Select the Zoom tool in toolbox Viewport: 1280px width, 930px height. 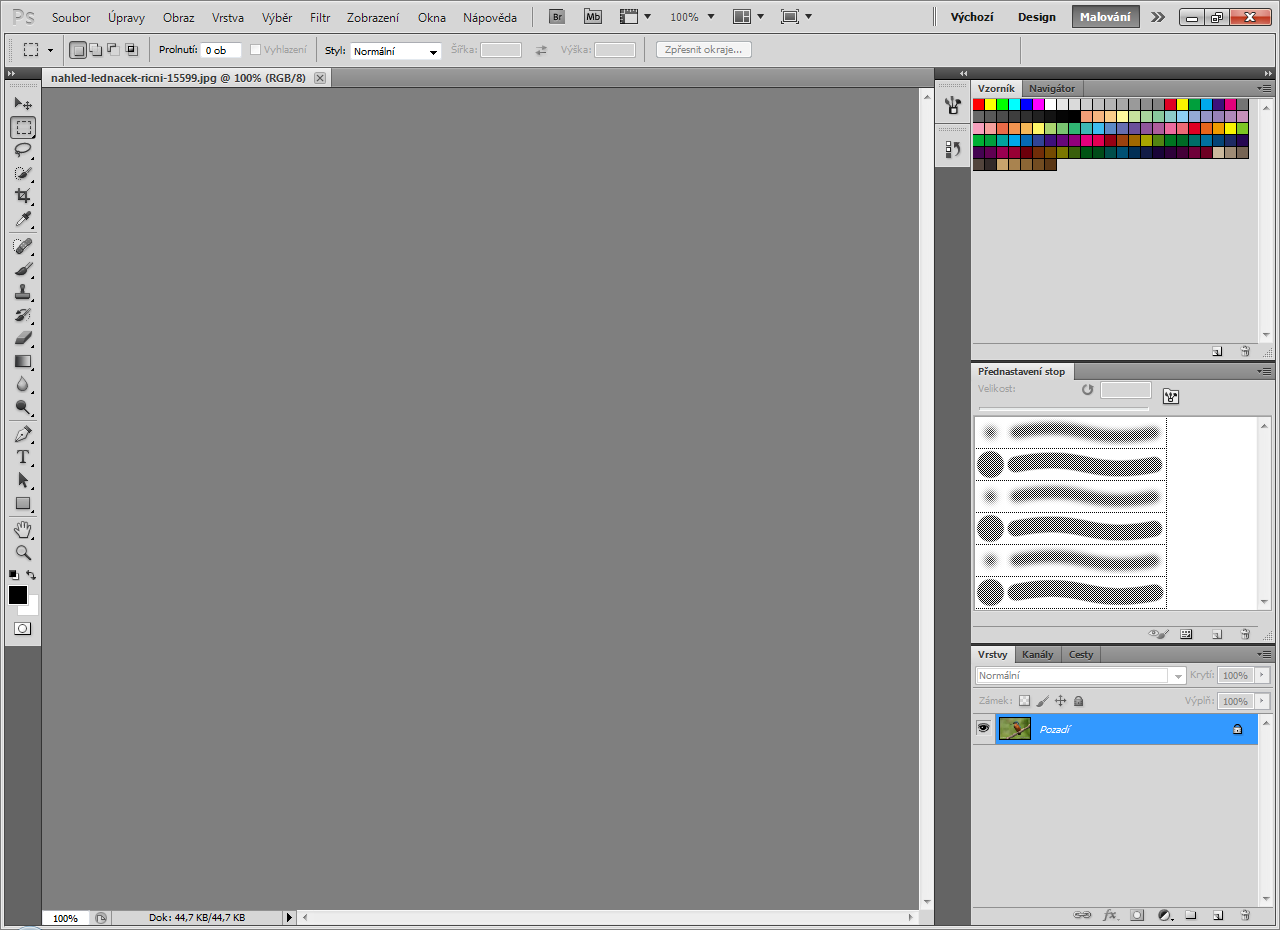pos(22,552)
